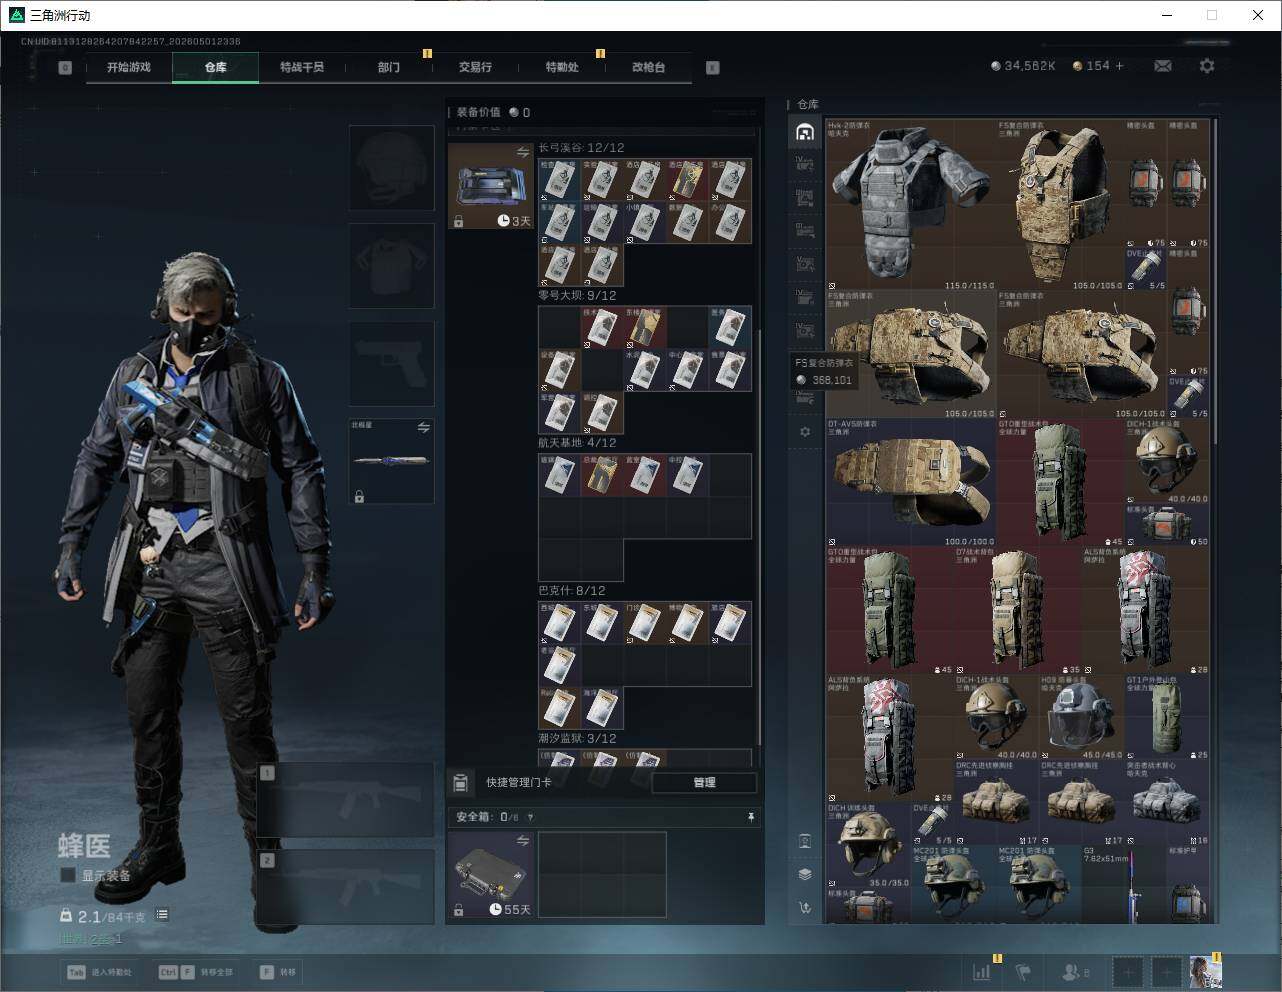Click the quick key card manager icon
Viewport: 1282px width, 992px height.
tap(461, 782)
